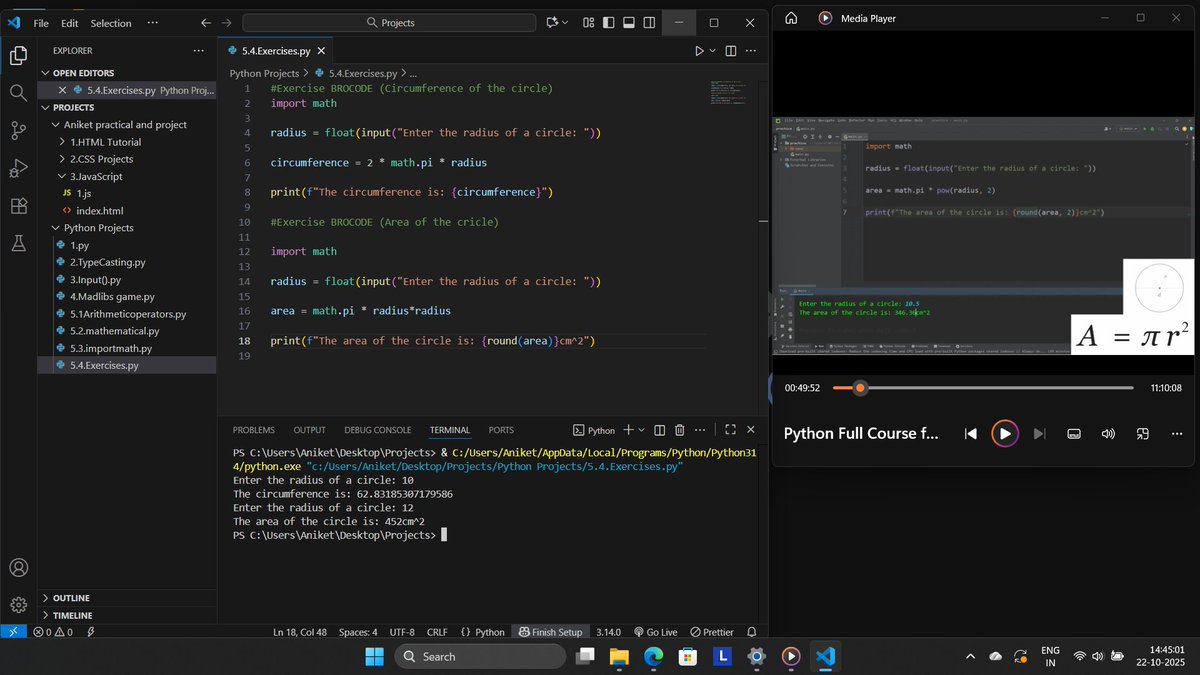Click Prettier in the status bar
This screenshot has width=1200, height=675.
point(711,632)
